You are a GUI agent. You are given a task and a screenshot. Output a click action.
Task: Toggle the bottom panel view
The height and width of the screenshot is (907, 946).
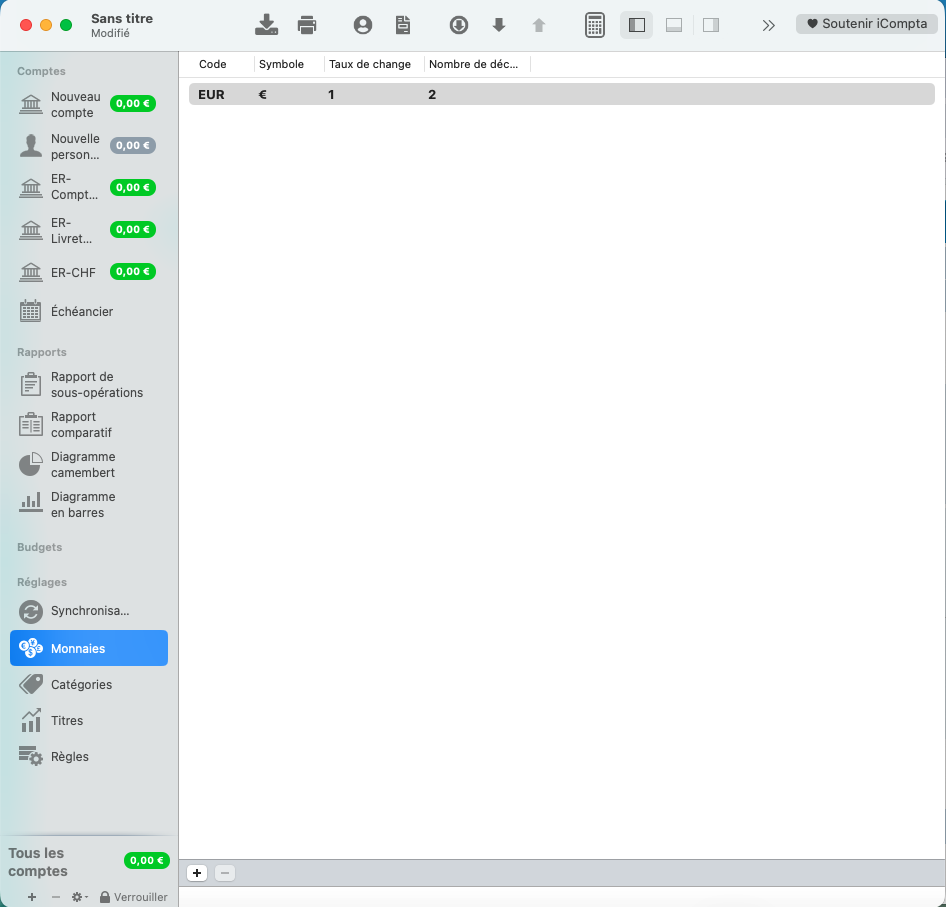(x=674, y=25)
